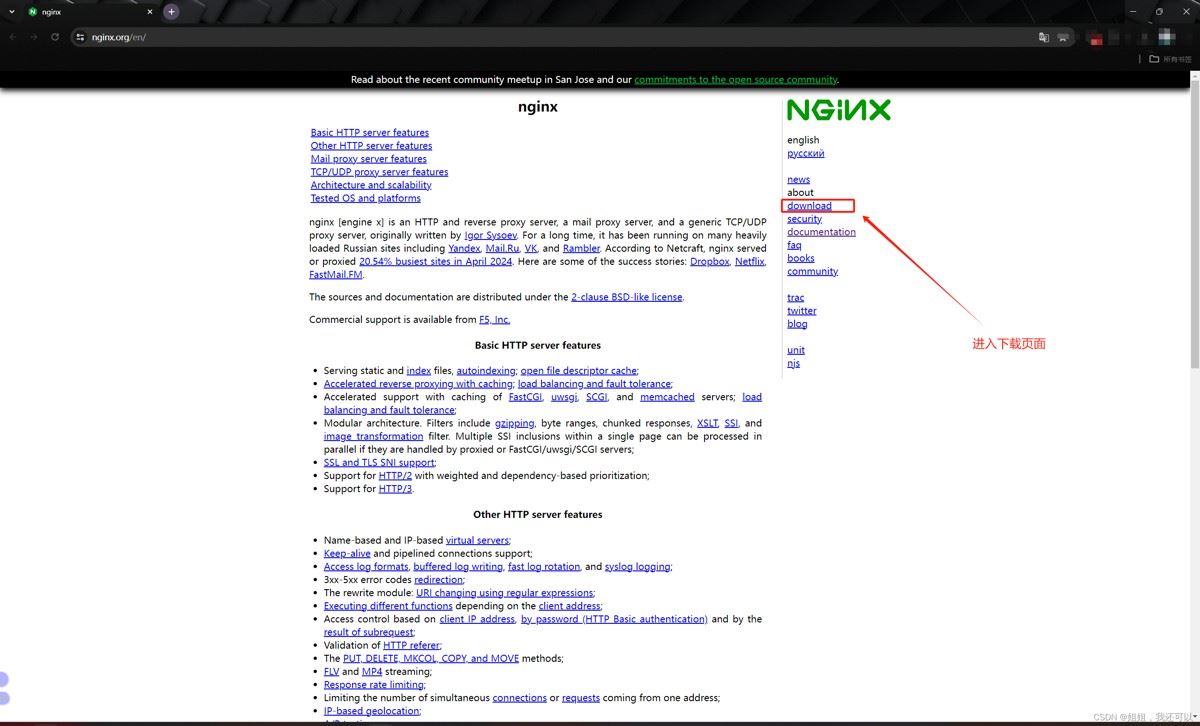1200x726 pixels.
Task: Open the community link in sidebar
Action: [x=812, y=271]
